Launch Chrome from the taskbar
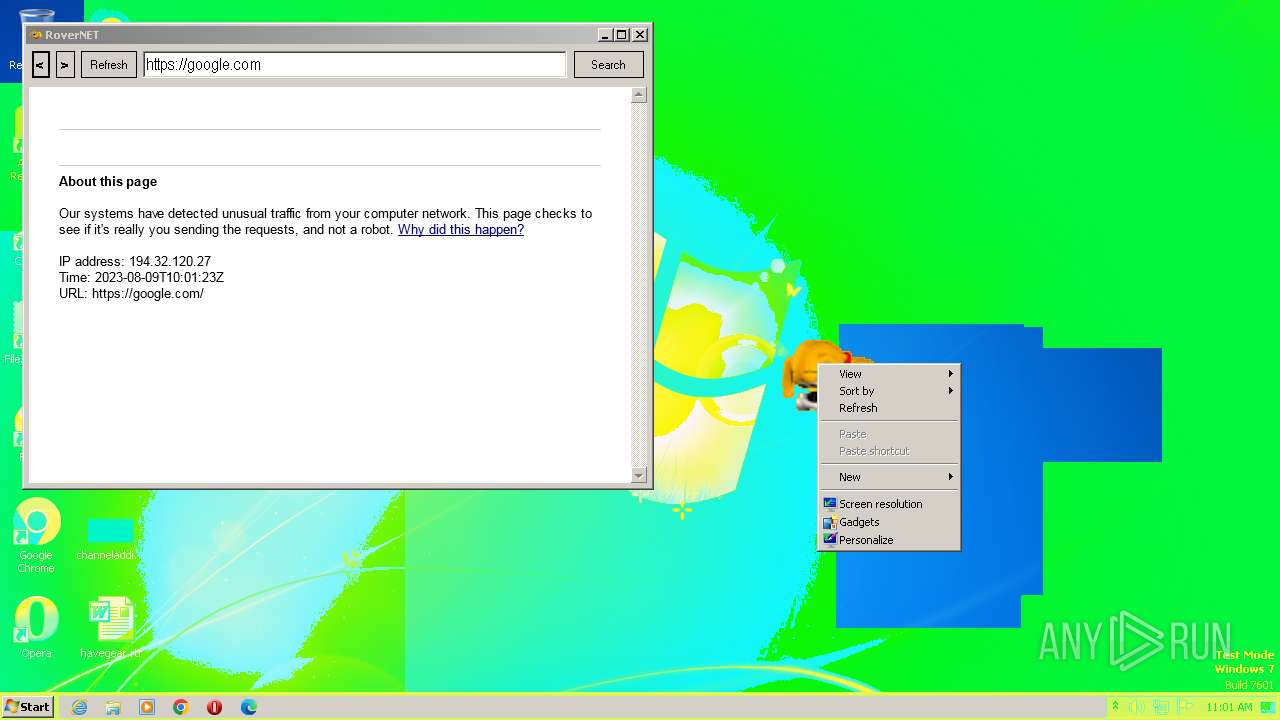 (181, 707)
